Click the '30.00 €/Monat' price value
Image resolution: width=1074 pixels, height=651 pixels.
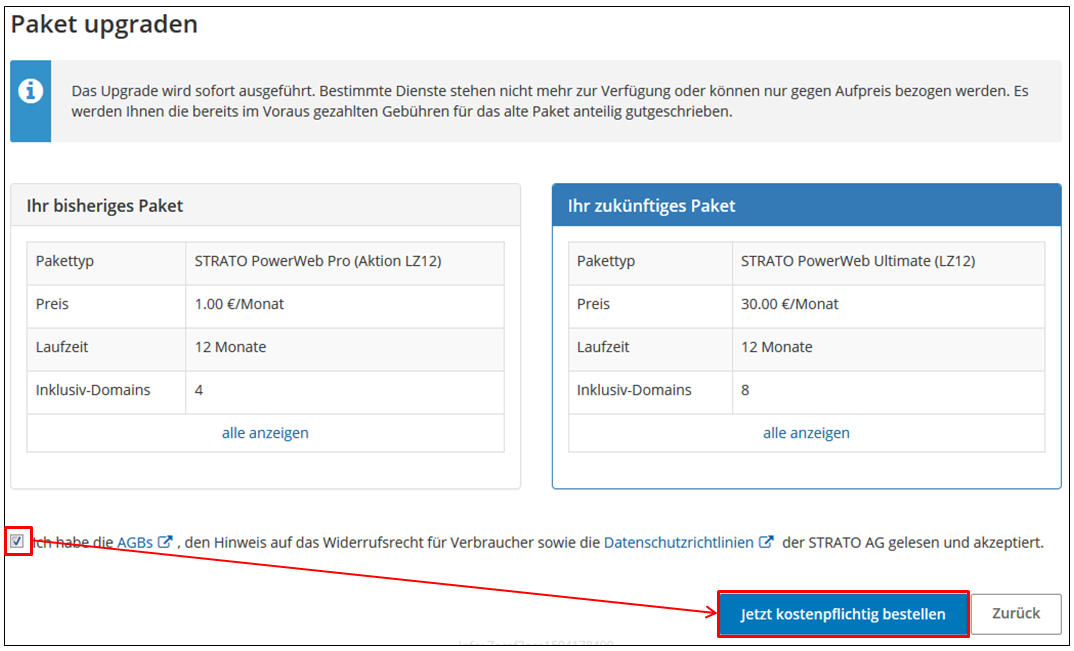(790, 304)
